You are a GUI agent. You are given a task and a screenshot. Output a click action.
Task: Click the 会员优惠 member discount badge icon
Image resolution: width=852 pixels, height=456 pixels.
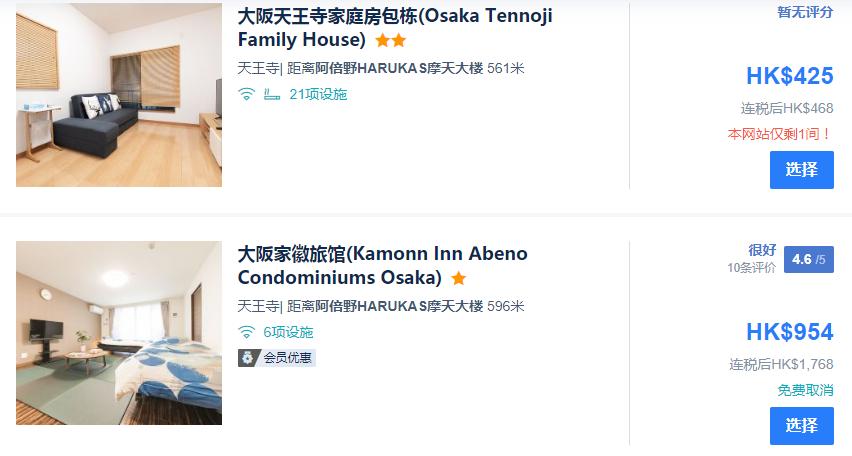point(247,357)
